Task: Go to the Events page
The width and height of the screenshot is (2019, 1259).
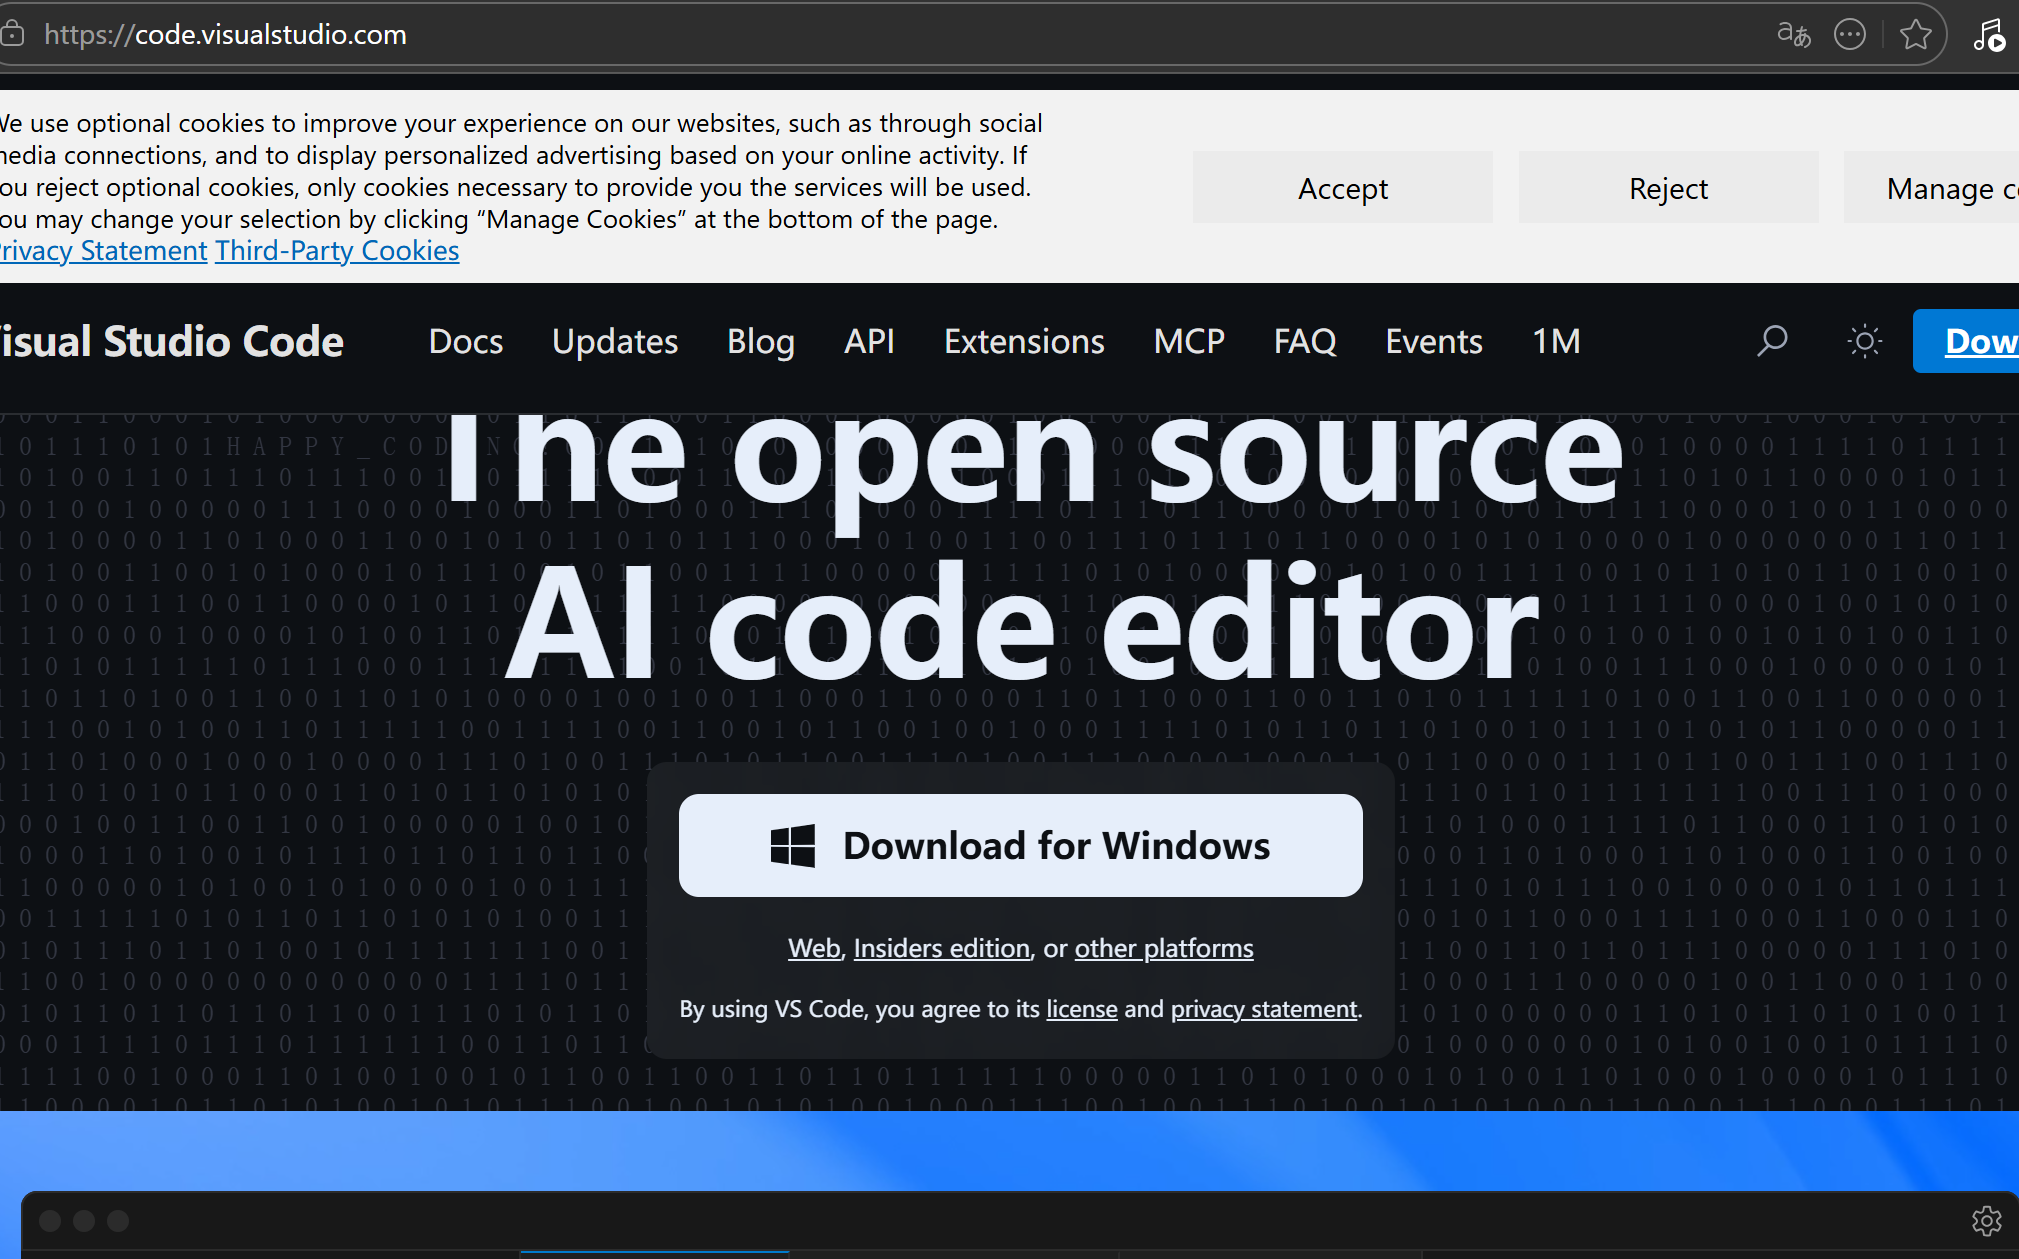Action: [1434, 342]
